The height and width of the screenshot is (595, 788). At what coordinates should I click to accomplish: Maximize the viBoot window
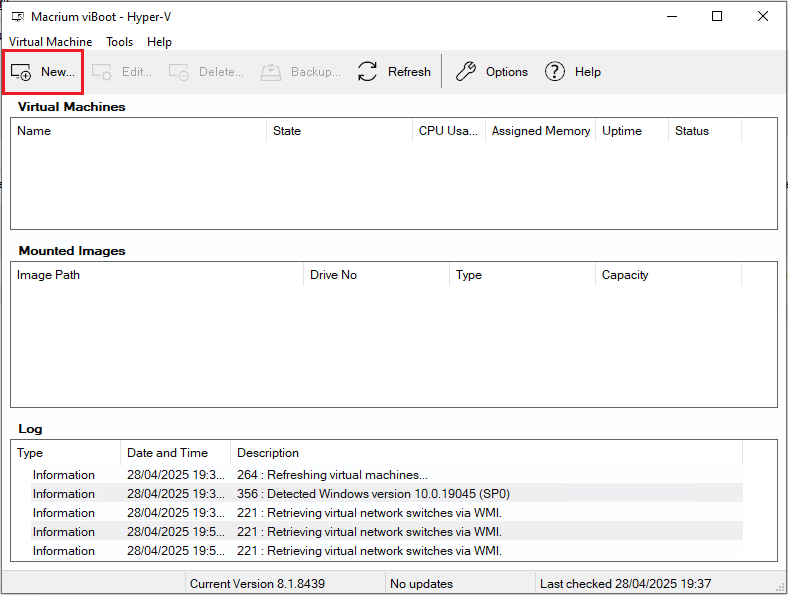[717, 16]
